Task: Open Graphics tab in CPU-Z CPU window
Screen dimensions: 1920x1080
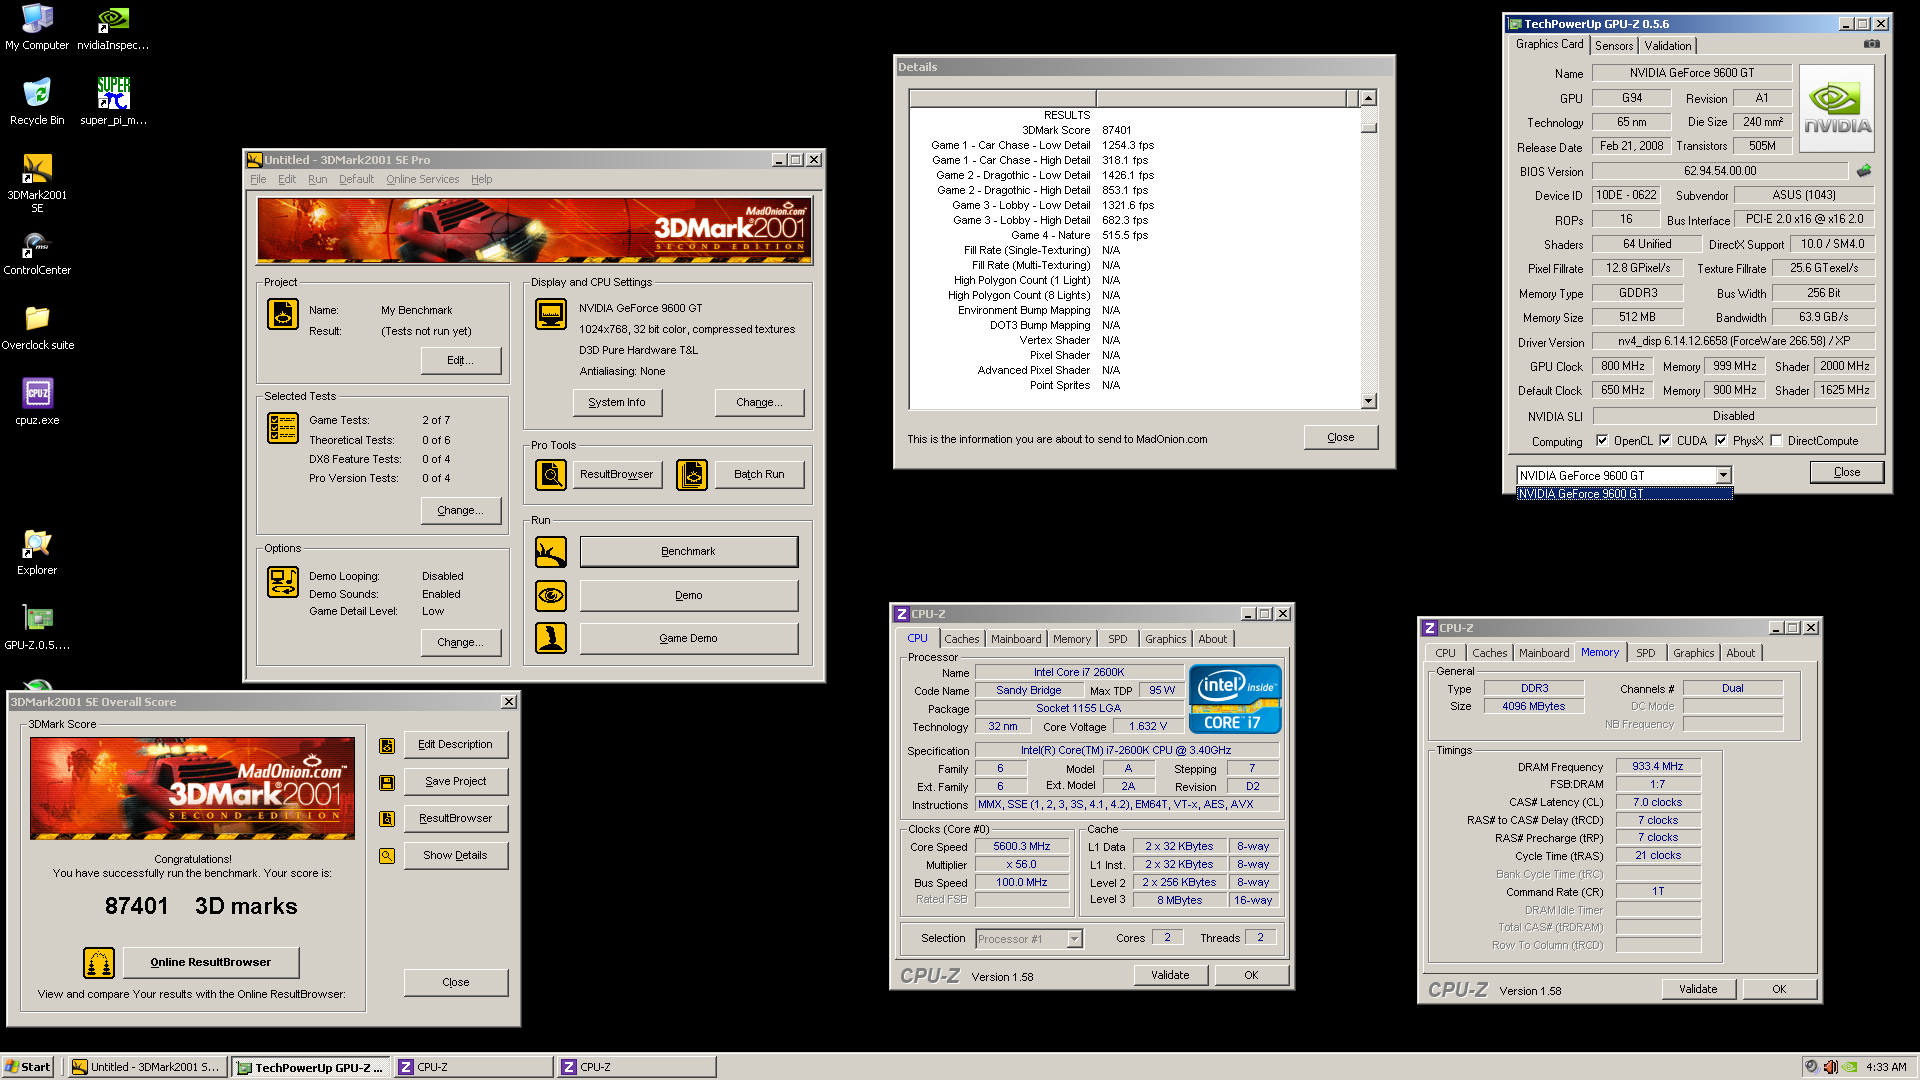Action: (1165, 639)
